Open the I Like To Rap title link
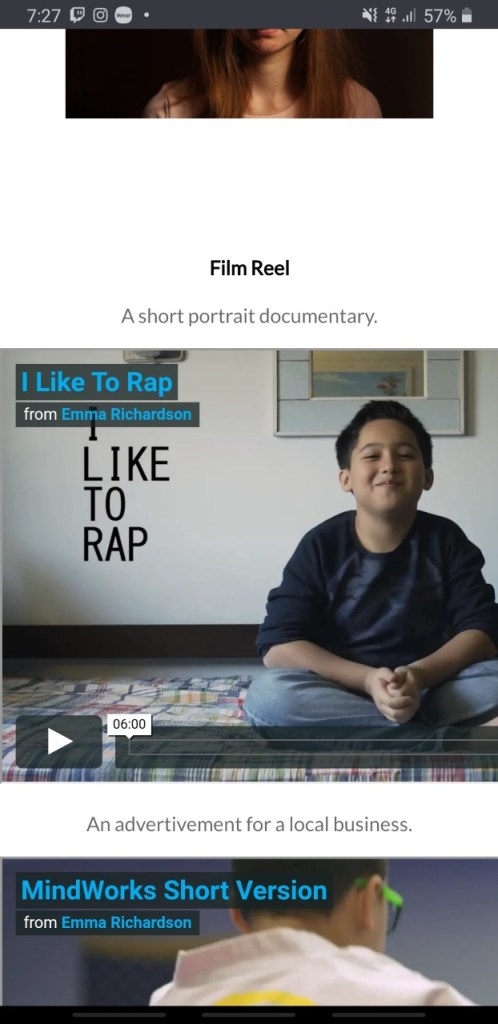The width and height of the screenshot is (498, 1024). pos(97,382)
